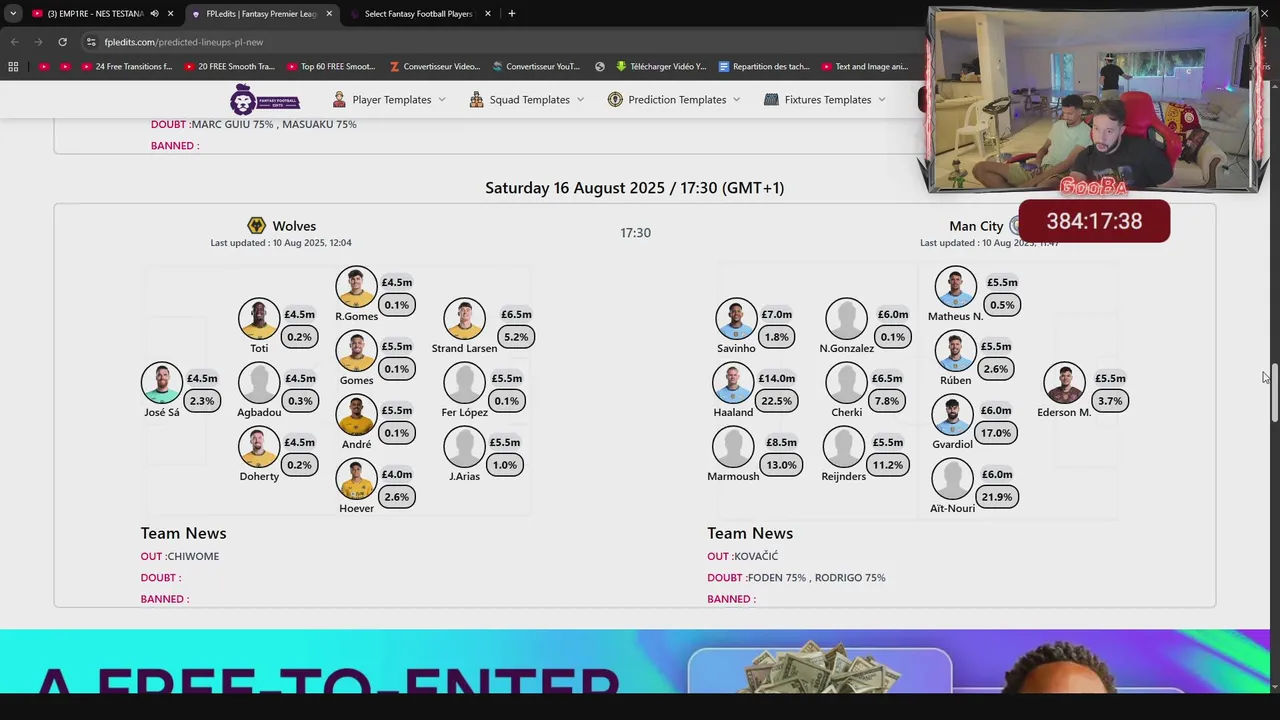Select the FPLedits Fantasy Premier League tab
The image size is (1280, 720).
(262, 14)
